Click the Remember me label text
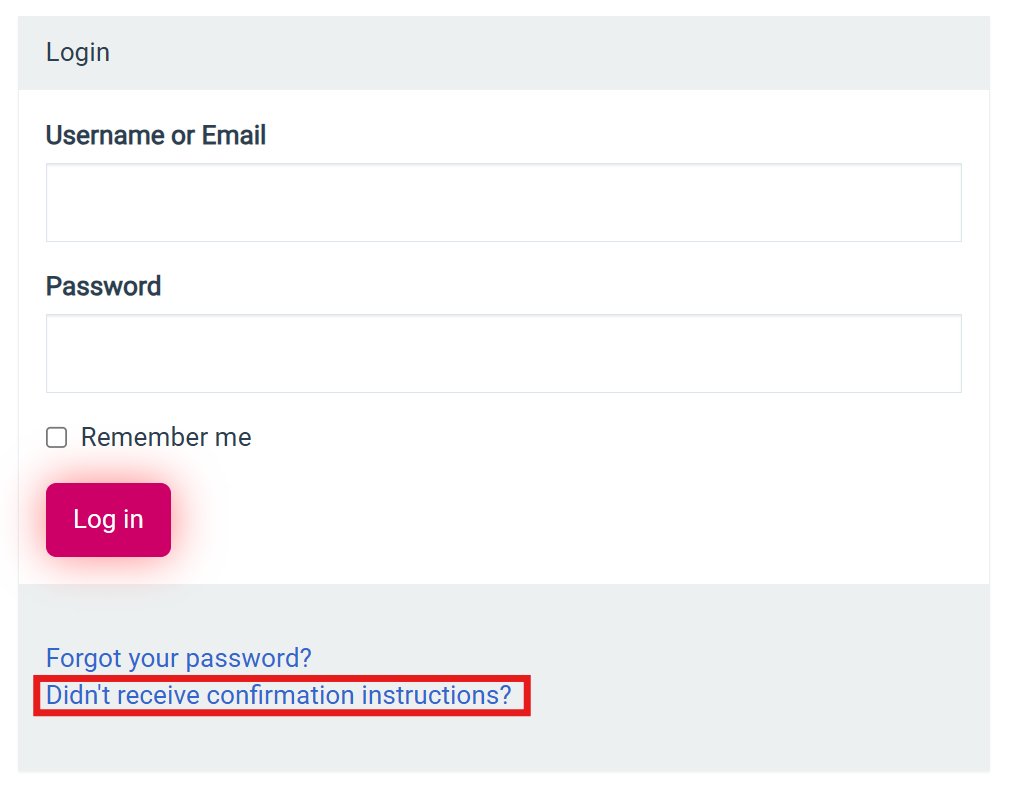The image size is (1013, 787). pos(166,437)
